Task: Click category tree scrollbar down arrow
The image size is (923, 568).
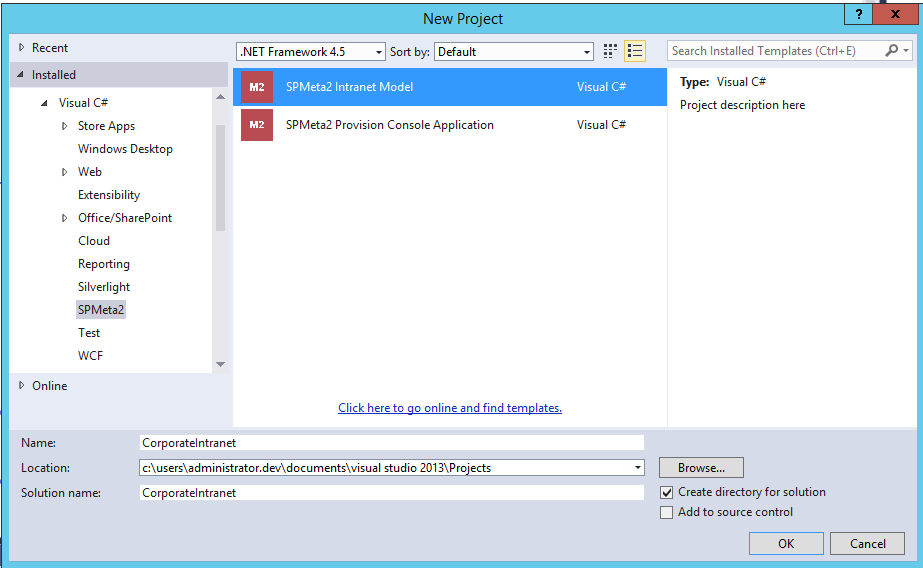Action: 220,364
